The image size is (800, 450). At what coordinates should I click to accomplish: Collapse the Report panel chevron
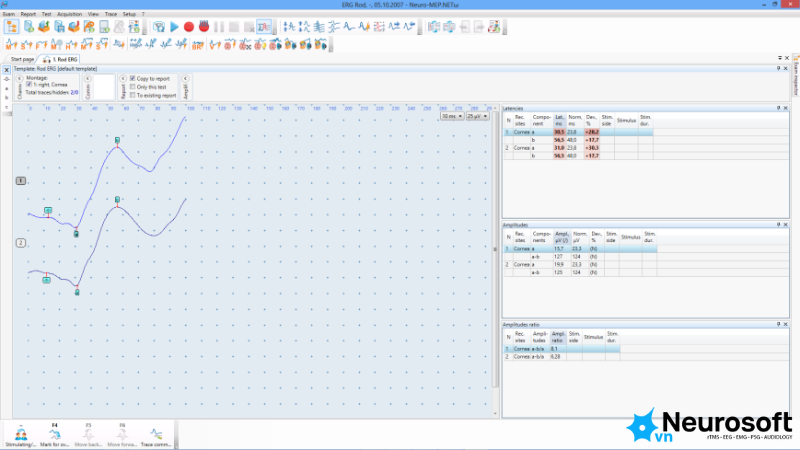tap(123, 79)
